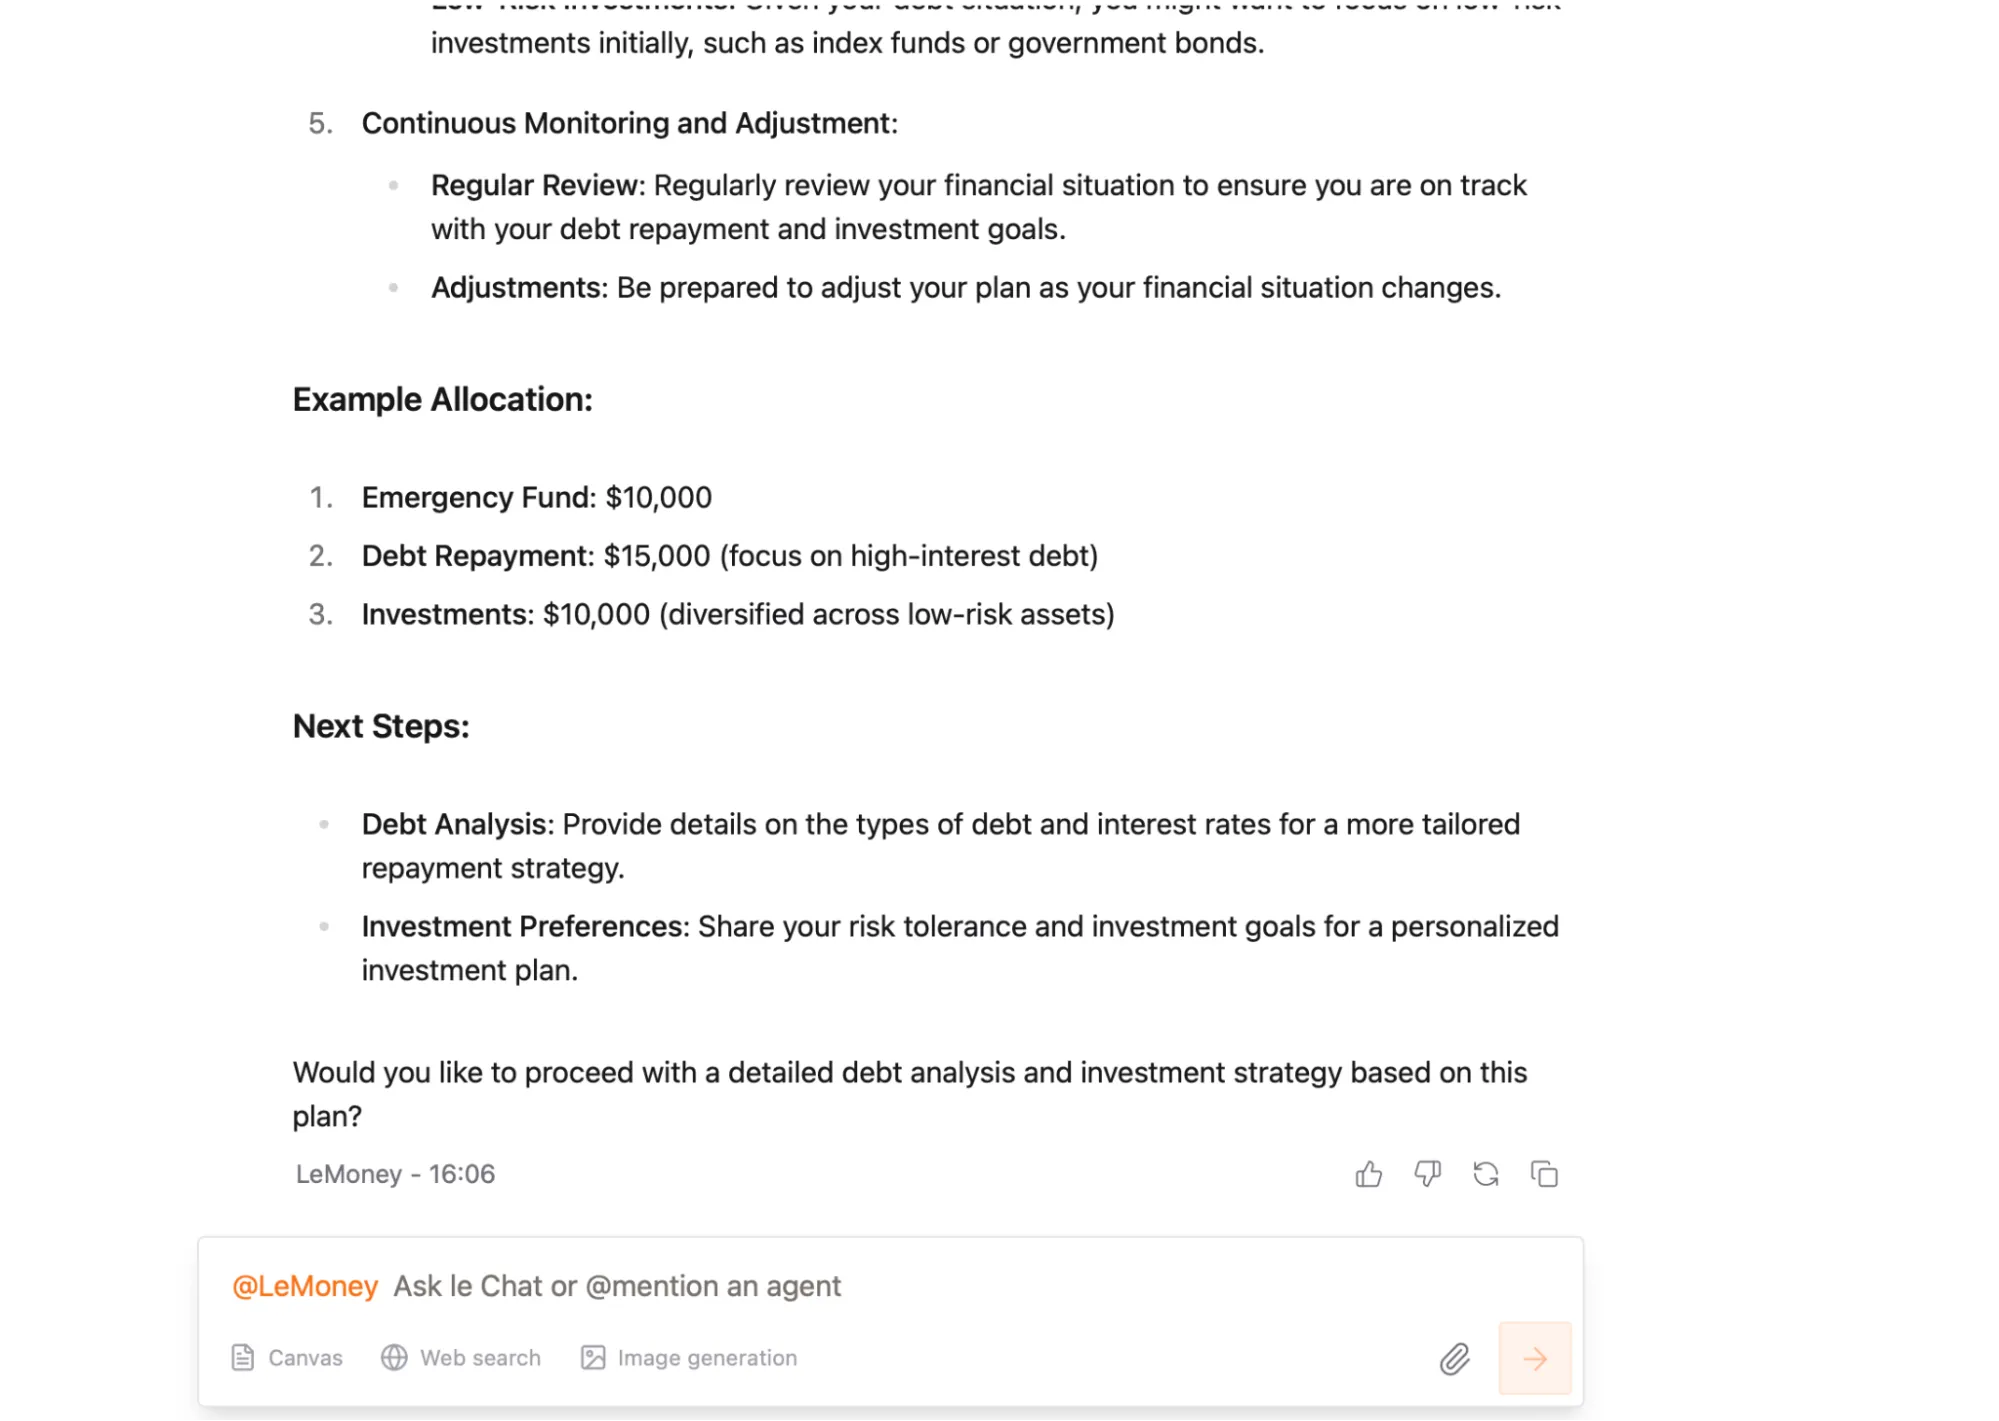Viewport: 1999px width, 1421px height.
Task: Copy the response with the copy icon
Action: tap(1544, 1174)
